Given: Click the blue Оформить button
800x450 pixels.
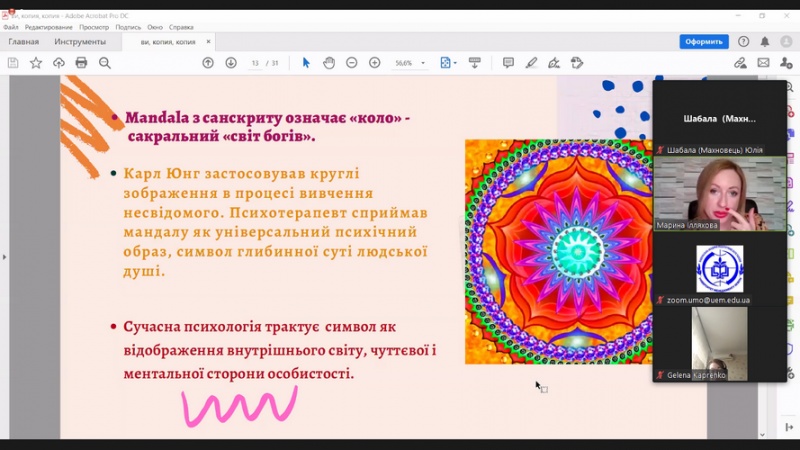Looking at the screenshot, I should point(703,42).
